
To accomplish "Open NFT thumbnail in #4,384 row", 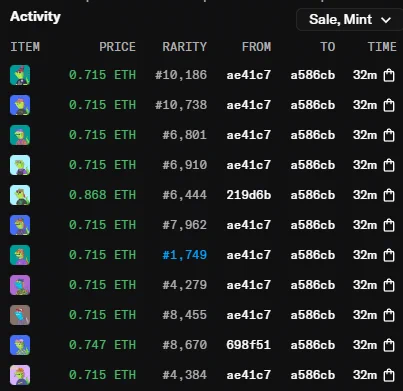I will (20, 375).
